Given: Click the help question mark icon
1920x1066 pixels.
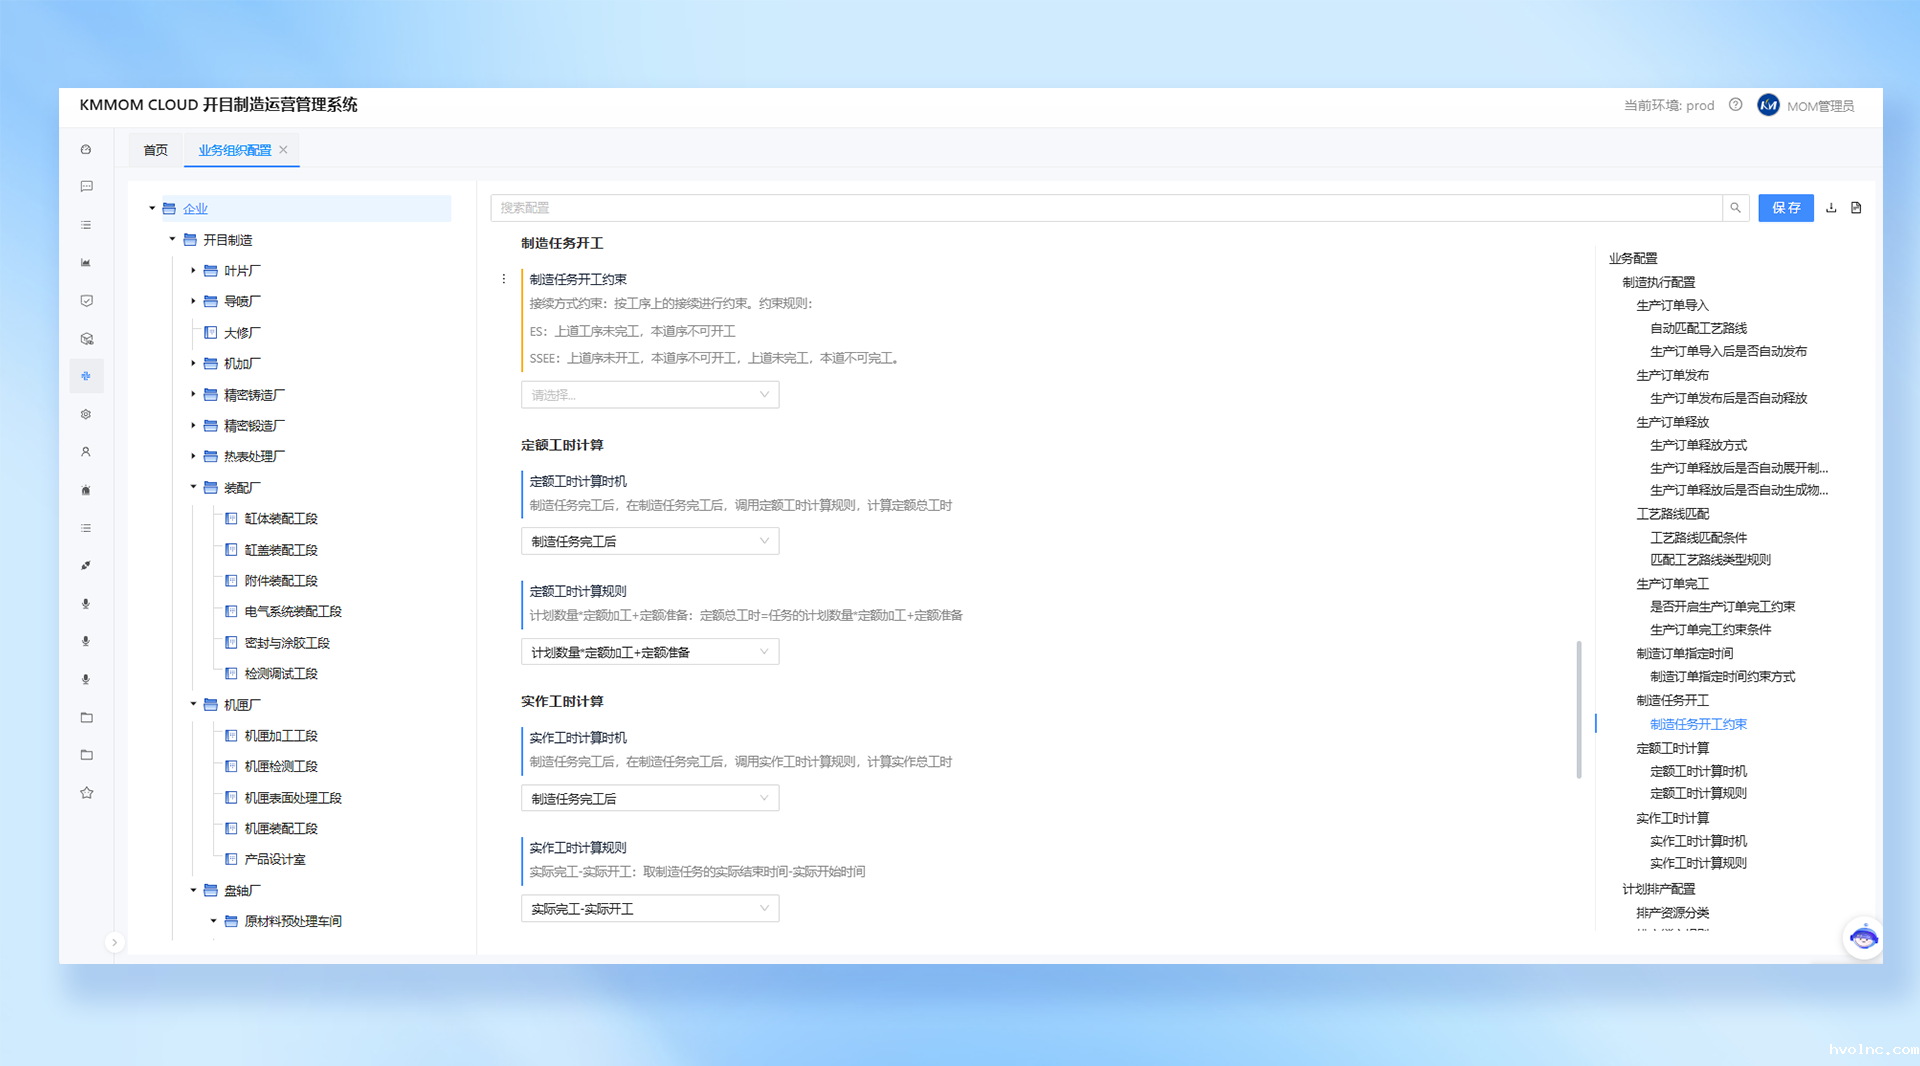Looking at the screenshot, I should click(1735, 105).
